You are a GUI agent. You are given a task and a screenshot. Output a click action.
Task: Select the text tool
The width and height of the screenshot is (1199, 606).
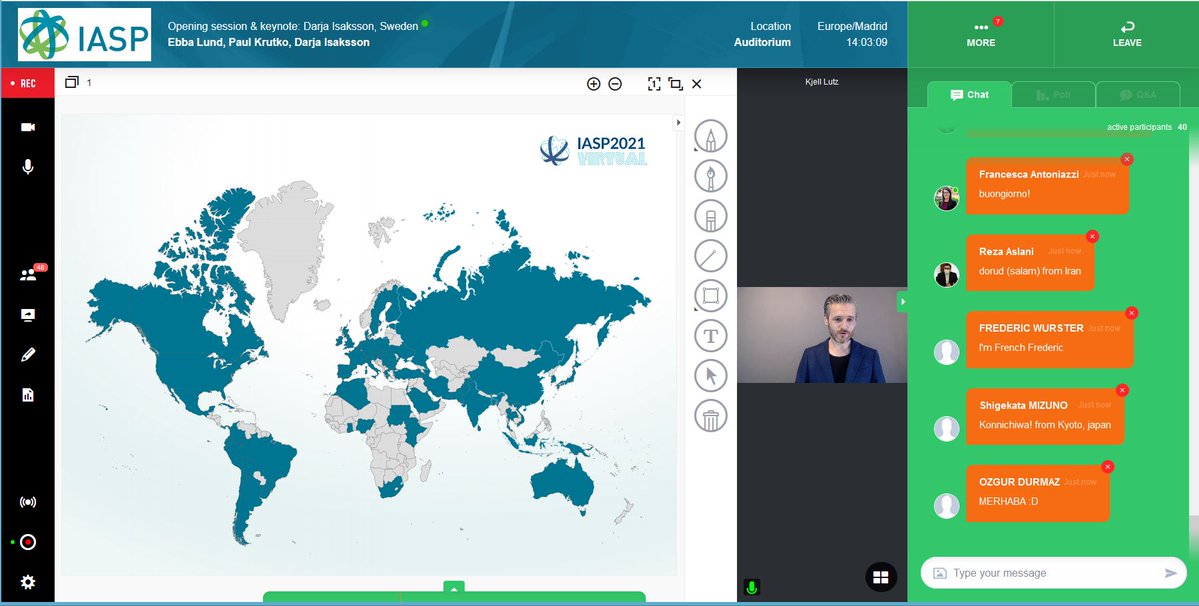pos(710,336)
